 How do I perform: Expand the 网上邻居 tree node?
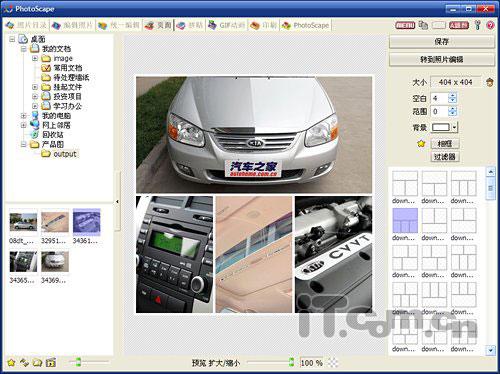[24, 125]
